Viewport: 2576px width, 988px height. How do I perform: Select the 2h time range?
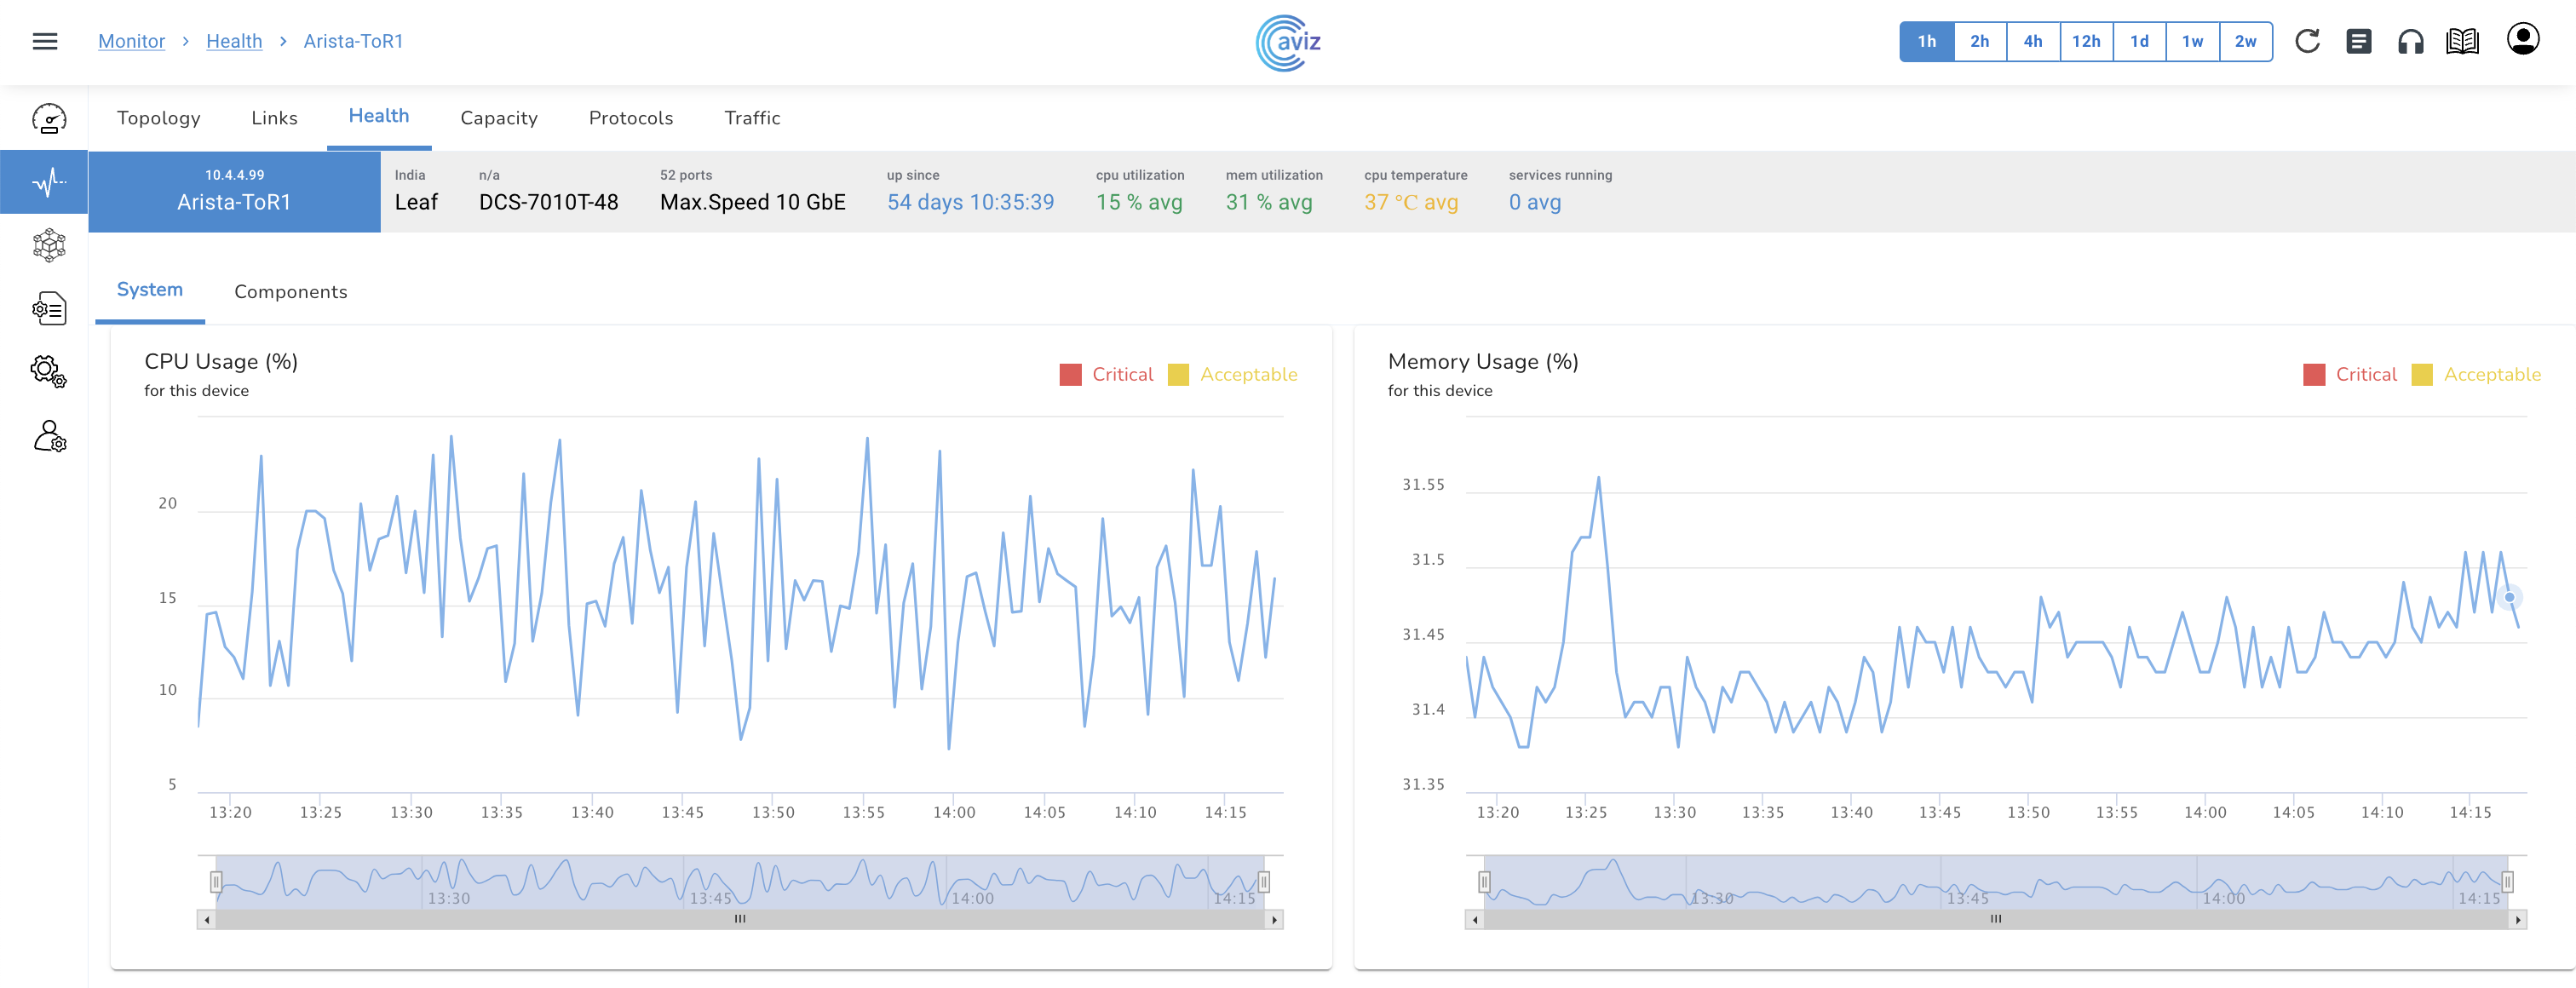(x=1979, y=41)
